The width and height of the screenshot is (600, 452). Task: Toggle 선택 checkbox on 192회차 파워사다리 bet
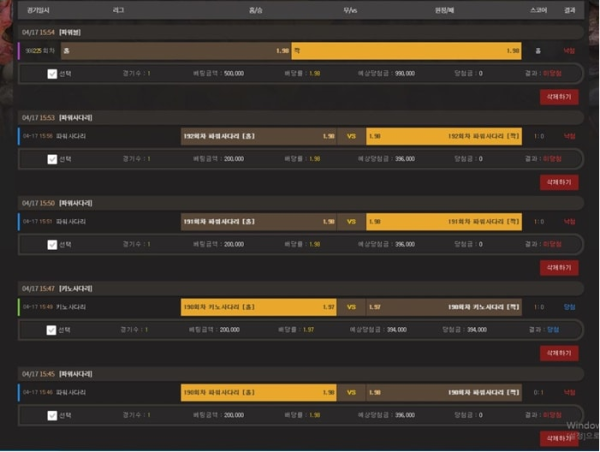(52, 158)
